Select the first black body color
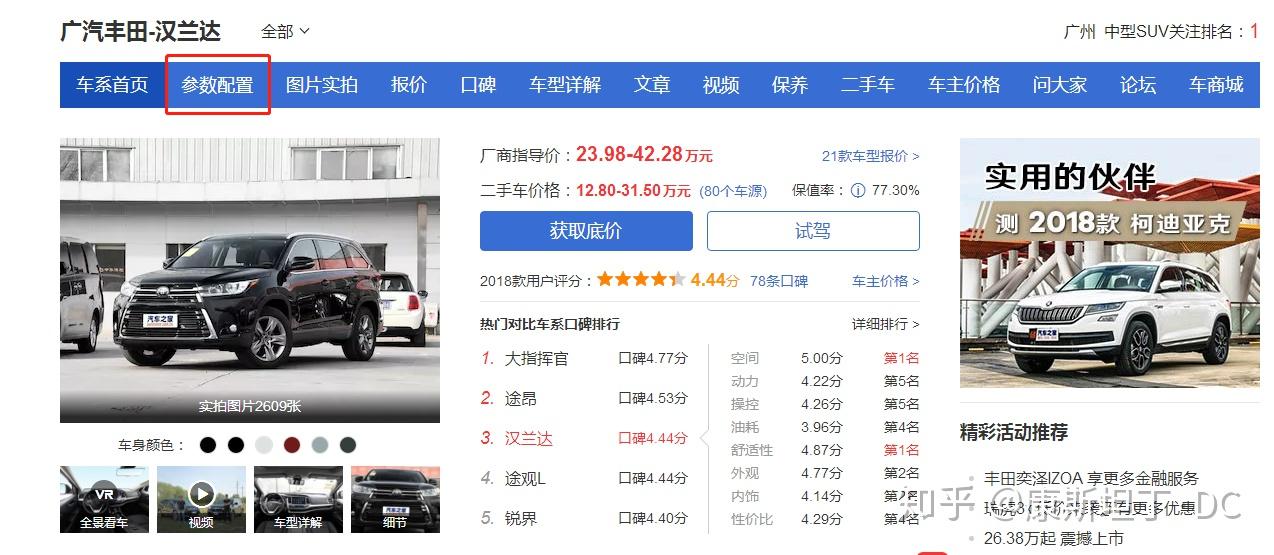 click(208, 445)
